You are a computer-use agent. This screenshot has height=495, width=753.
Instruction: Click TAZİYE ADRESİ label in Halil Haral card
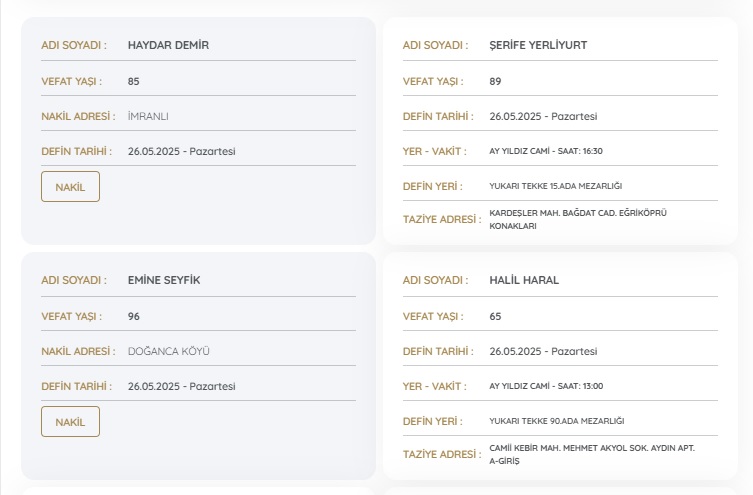(x=442, y=454)
